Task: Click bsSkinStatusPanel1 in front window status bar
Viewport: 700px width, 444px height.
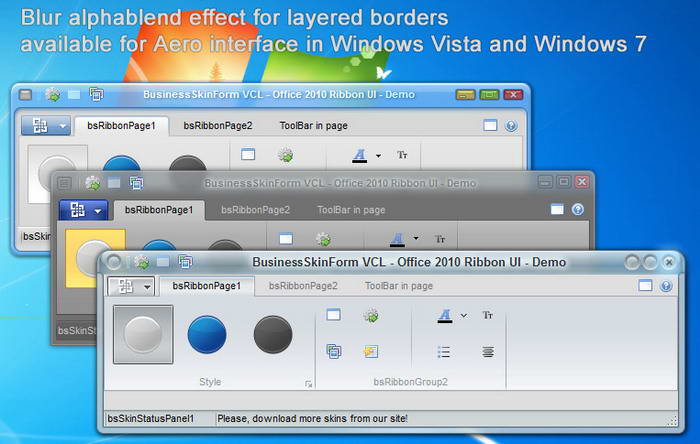Action: pyautogui.click(x=151, y=419)
